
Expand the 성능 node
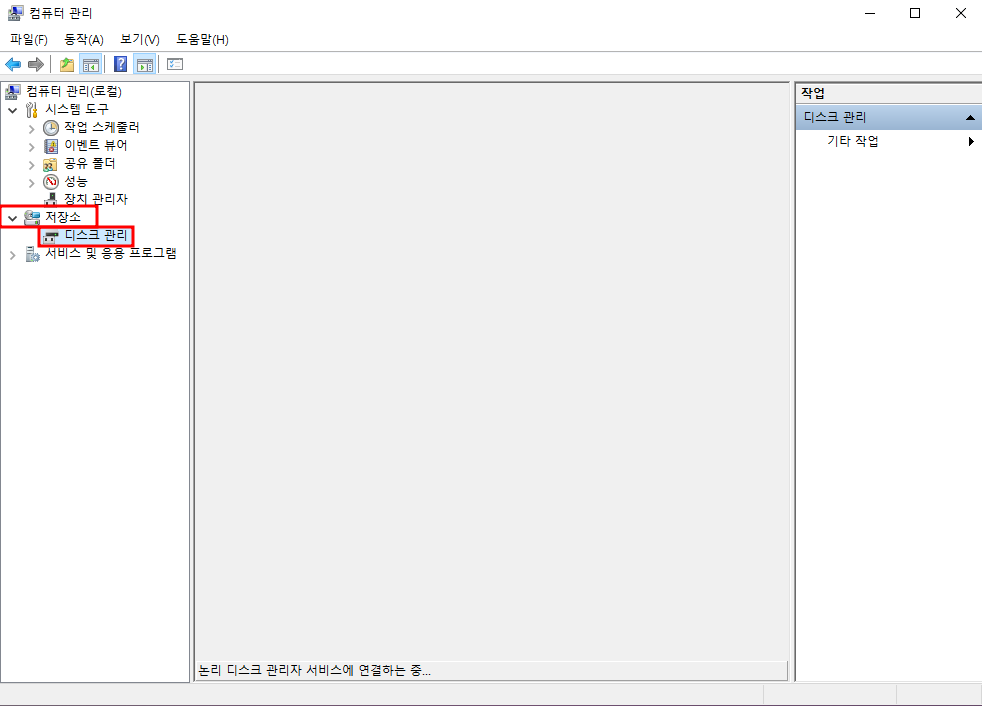coord(31,183)
